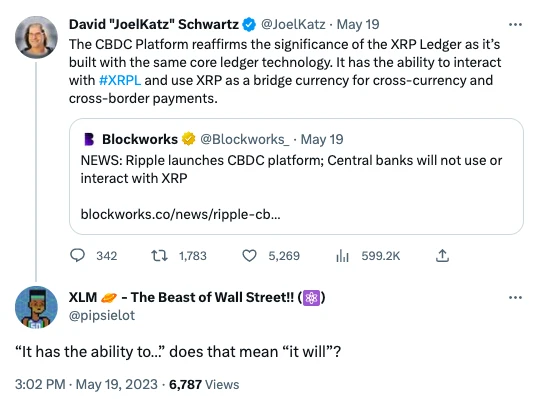Open the blockworks.co news article link
The image size is (536, 399).
point(180,214)
